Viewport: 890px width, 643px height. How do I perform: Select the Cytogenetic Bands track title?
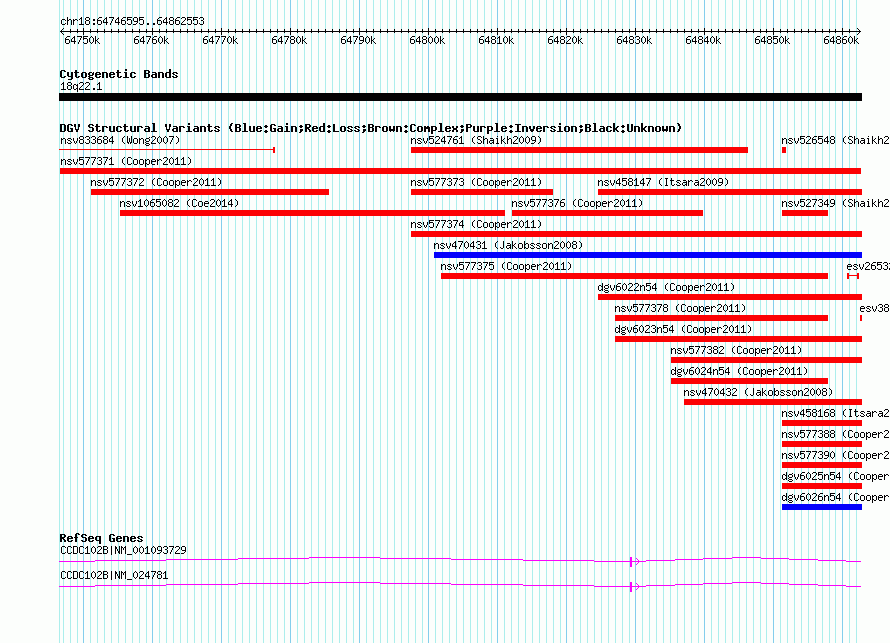[x=119, y=74]
